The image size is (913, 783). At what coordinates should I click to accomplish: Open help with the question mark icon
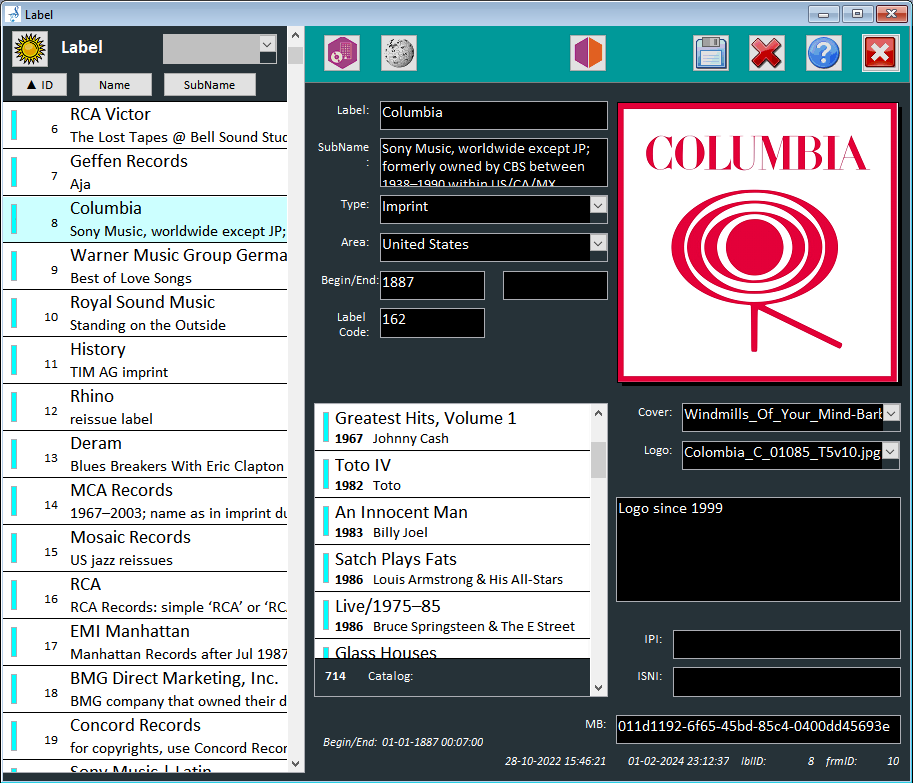click(823, 53)
